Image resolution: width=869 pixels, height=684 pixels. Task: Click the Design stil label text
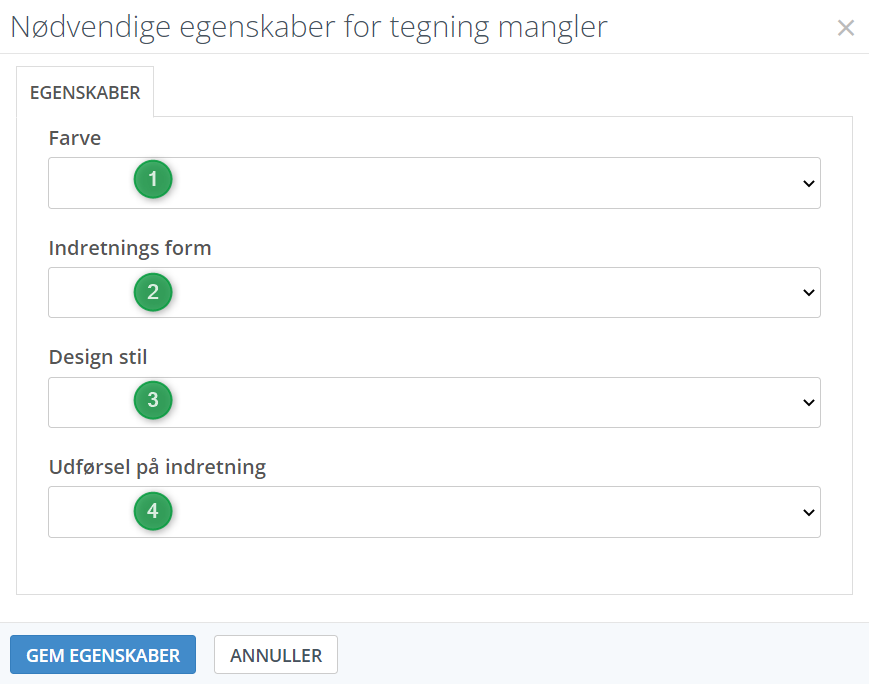point(98,357)
